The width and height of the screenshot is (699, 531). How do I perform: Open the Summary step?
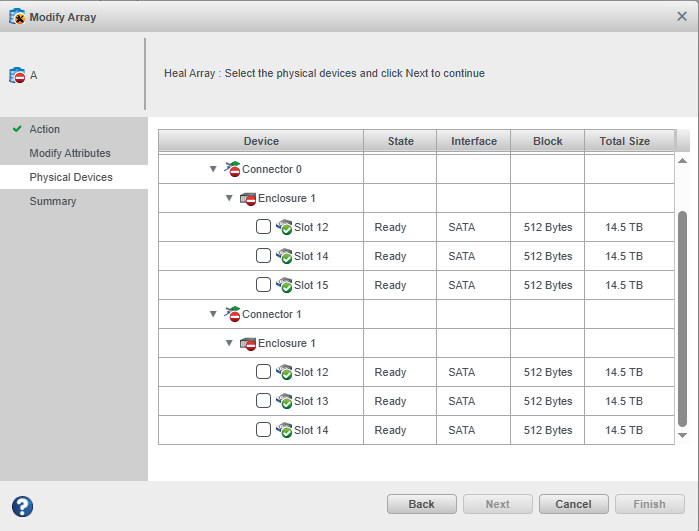53,201
